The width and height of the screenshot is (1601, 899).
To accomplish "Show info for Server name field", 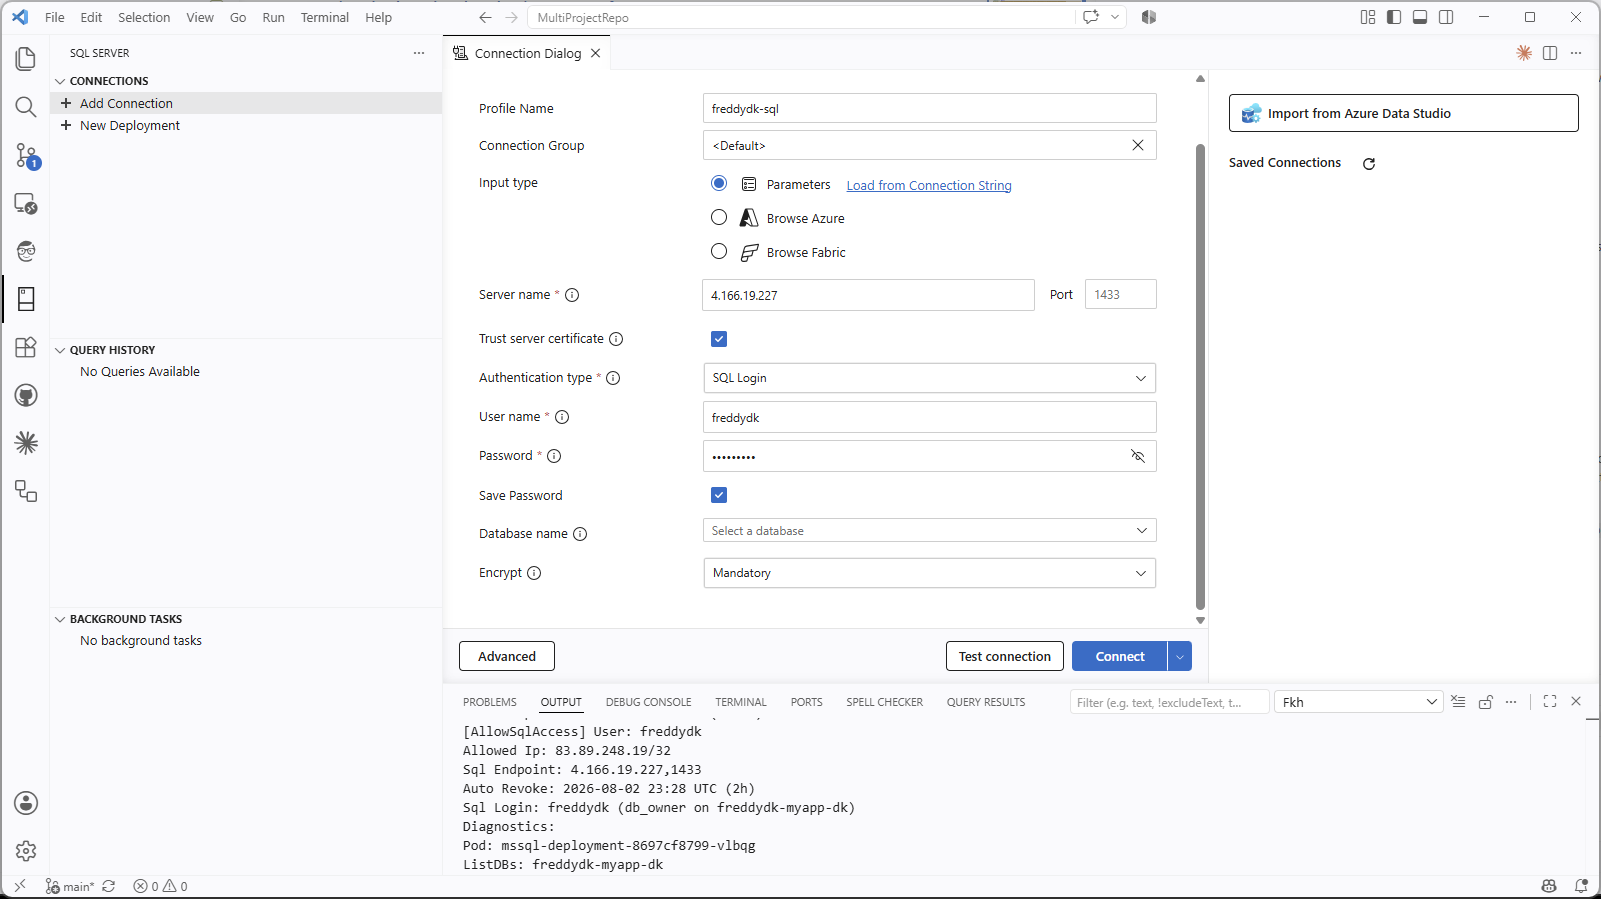I will (x=572, y=295).
